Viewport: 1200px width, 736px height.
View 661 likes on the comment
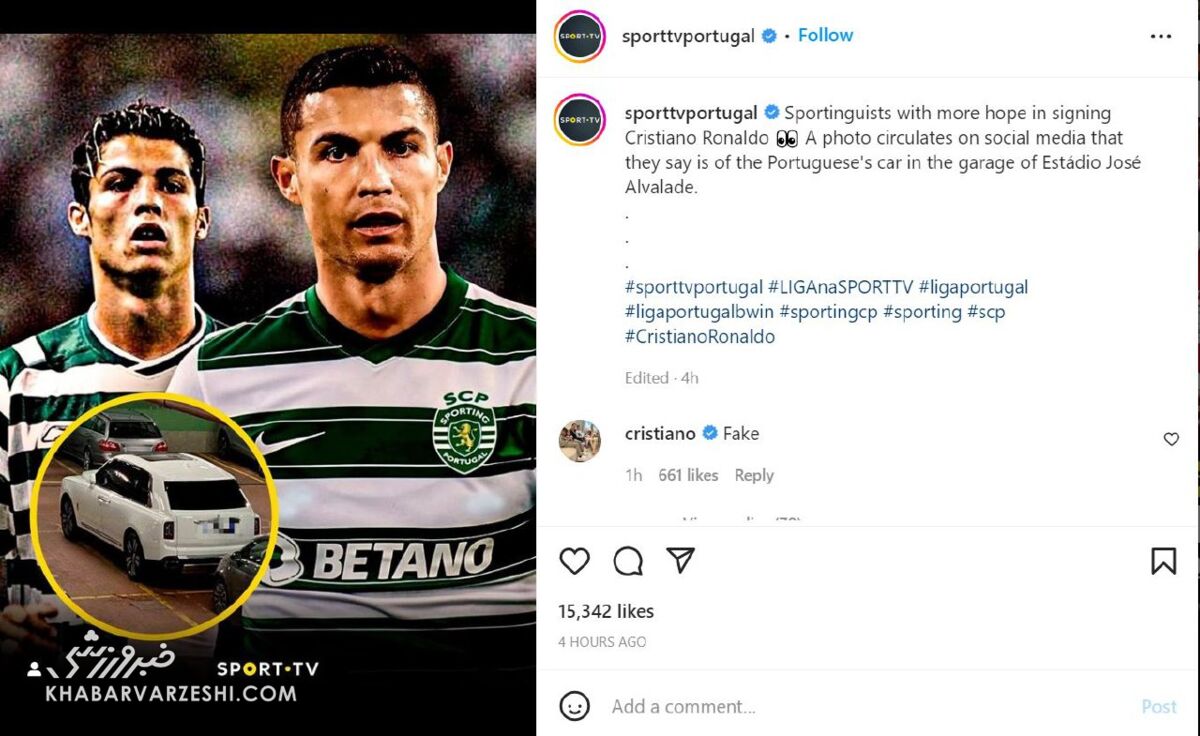click(688, 476)
